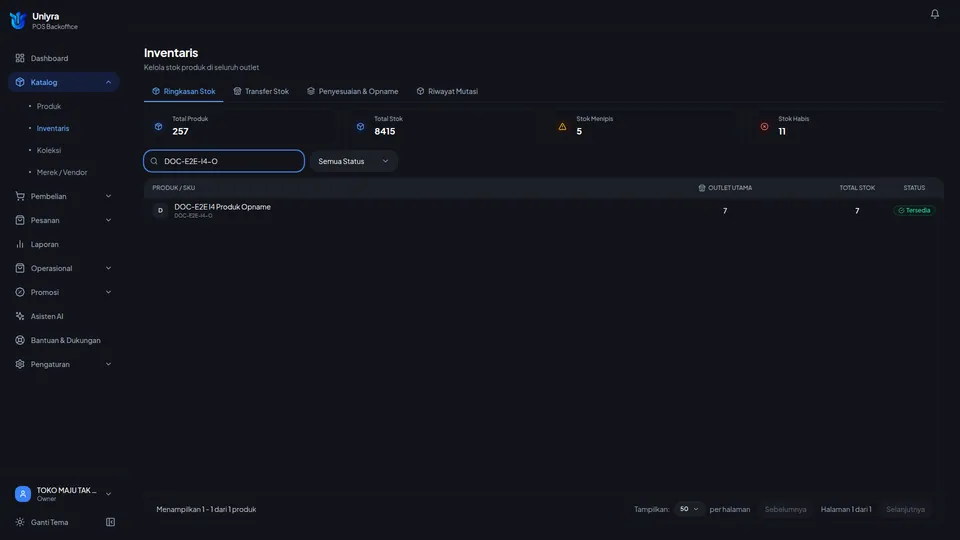Open notifications bell icon
Image resolution: width=960 pixels, height=540 pixels.
click(934, 13)
